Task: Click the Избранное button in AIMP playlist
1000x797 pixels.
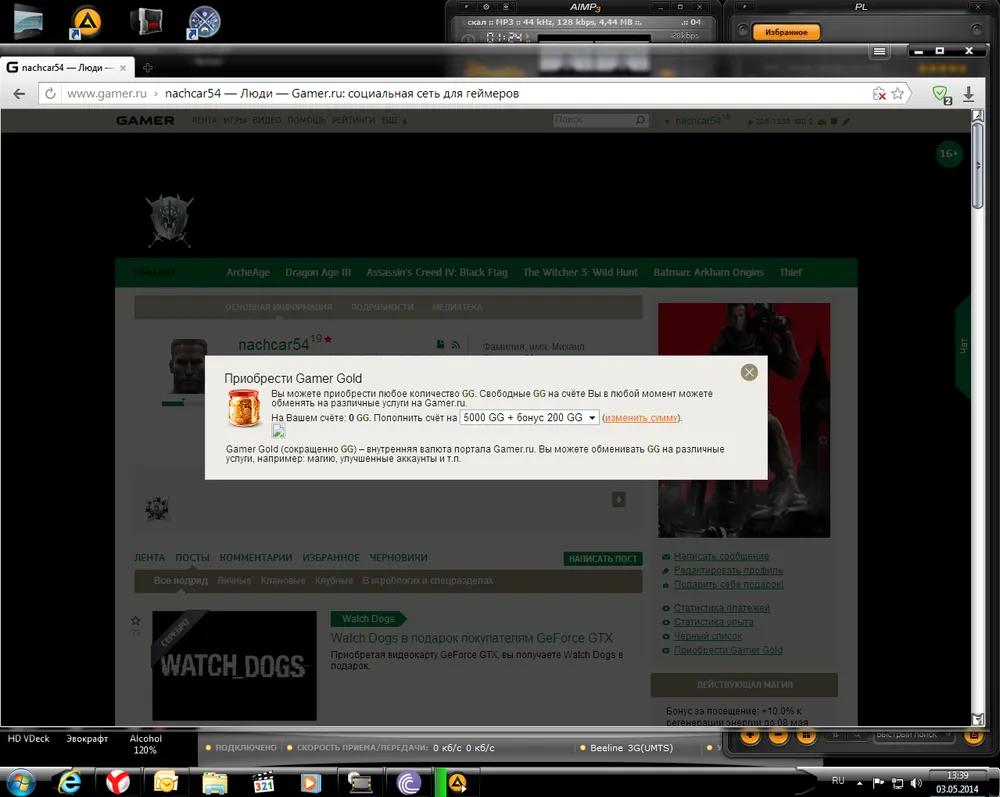Action: 786,32
